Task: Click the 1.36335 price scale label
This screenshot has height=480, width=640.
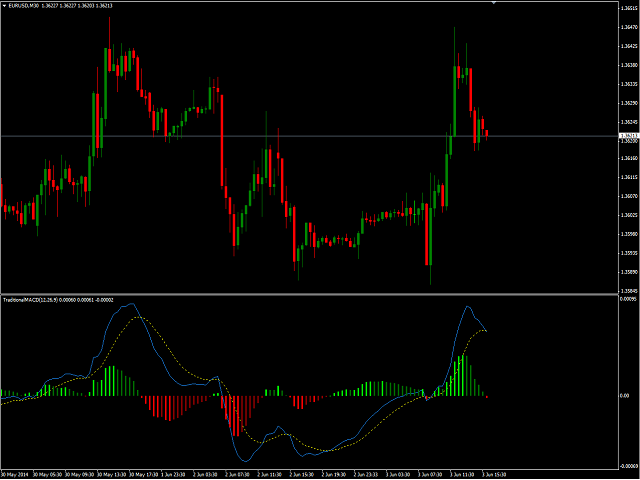Action: (x=629, y=84)
